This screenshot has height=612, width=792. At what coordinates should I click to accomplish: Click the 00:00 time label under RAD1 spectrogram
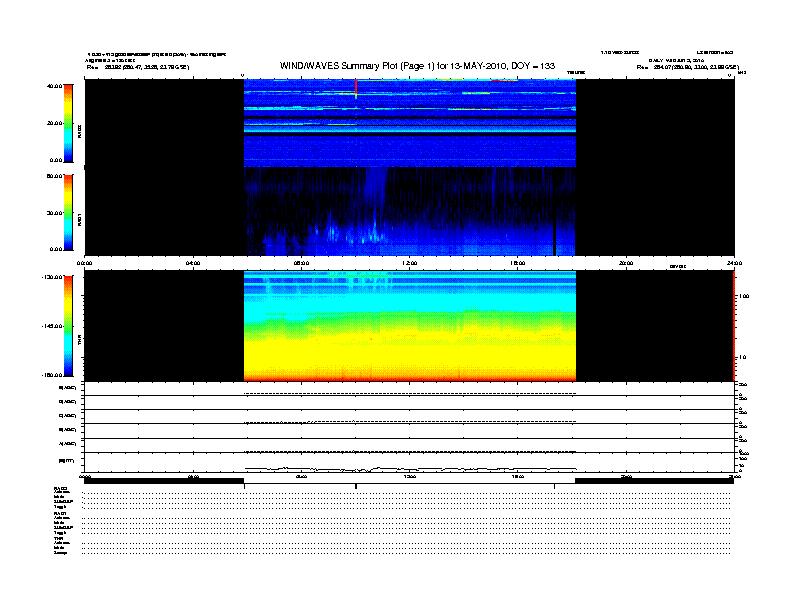point(84,263)
